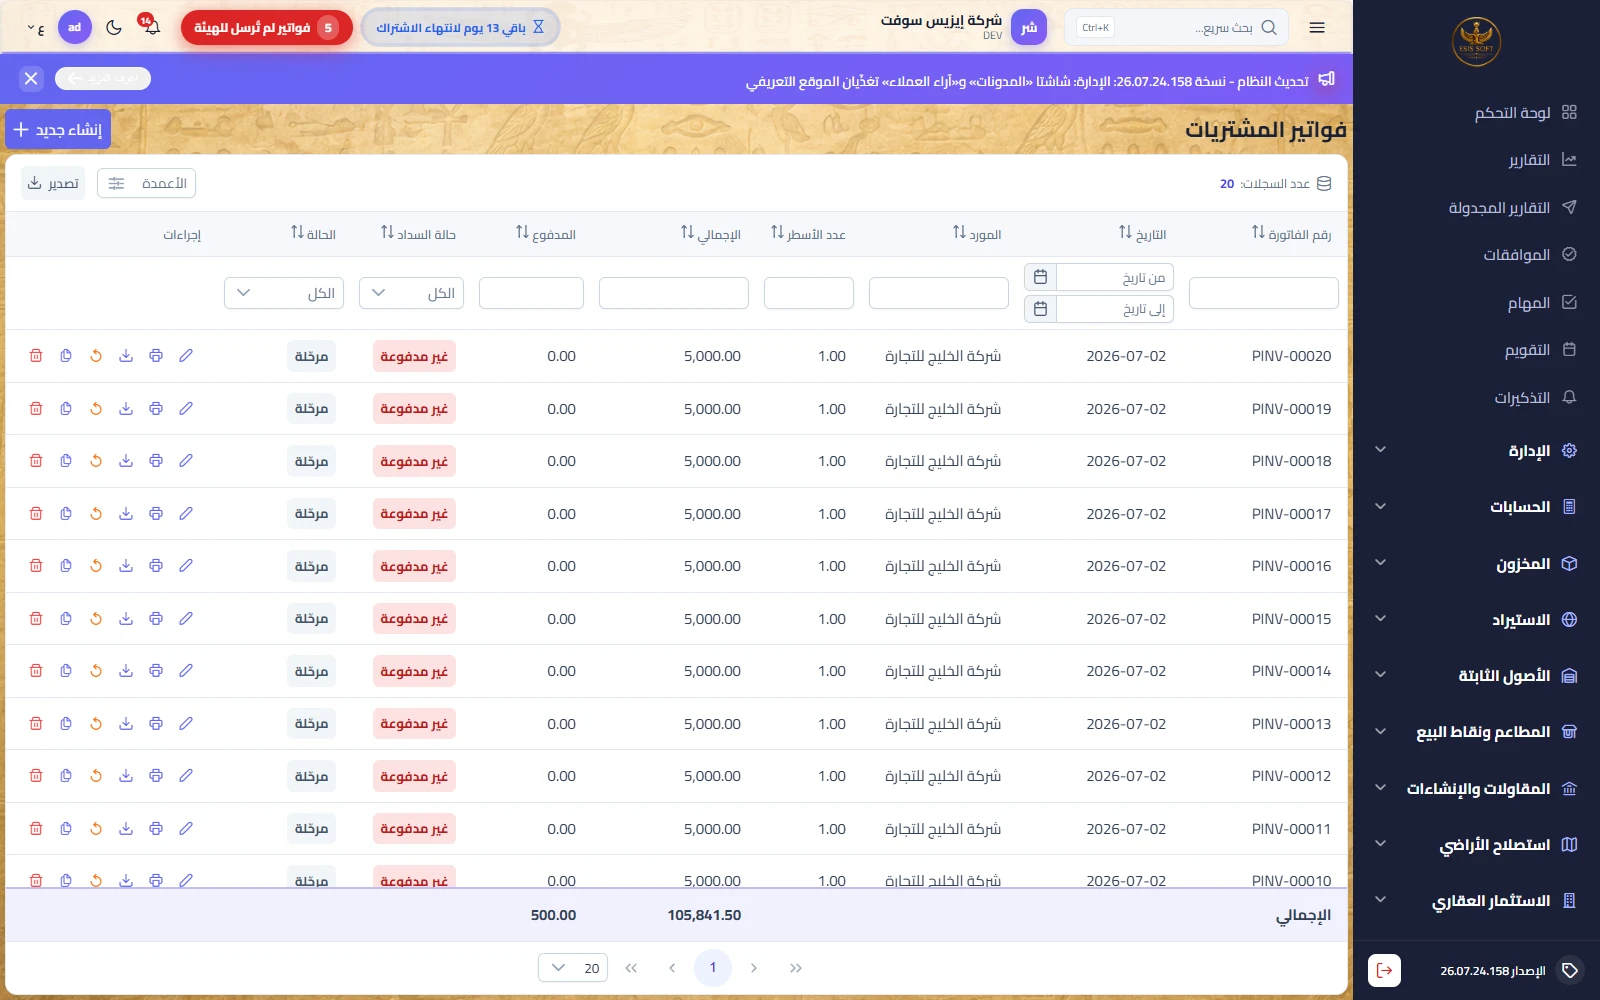Click the banner read-more pill button
Screen dimensions: 1600x1000
pyautogui.click(x=103, y=78)
